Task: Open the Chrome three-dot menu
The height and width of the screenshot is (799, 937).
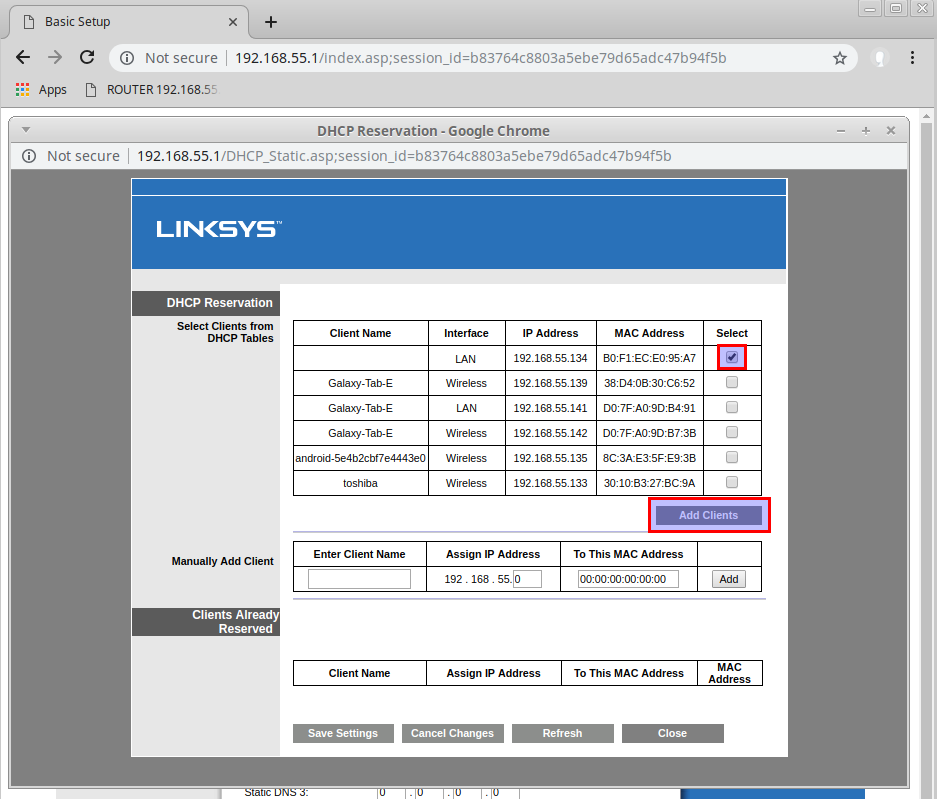Action: (x=912, y=57)
